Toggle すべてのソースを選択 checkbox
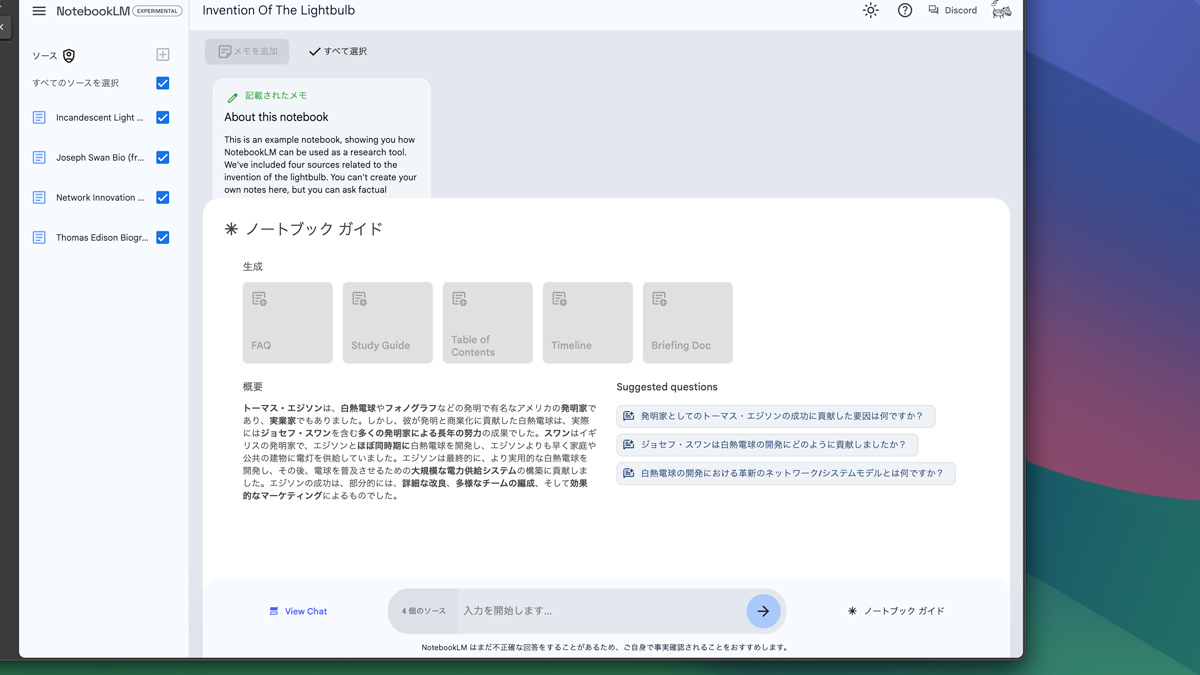 coord(163,83)
